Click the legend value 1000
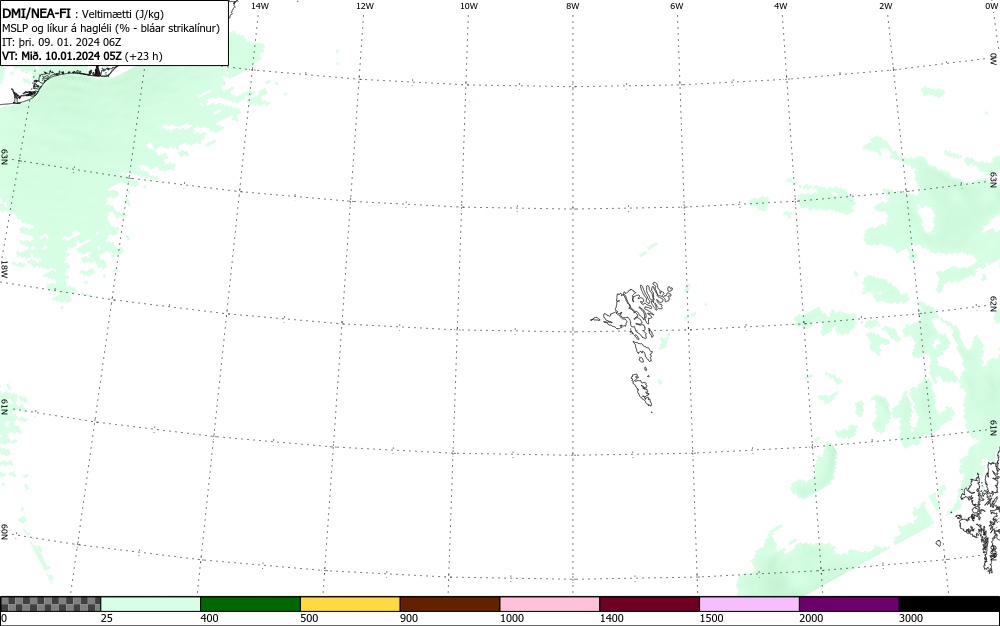1000x626 pixels. point(512,618)
